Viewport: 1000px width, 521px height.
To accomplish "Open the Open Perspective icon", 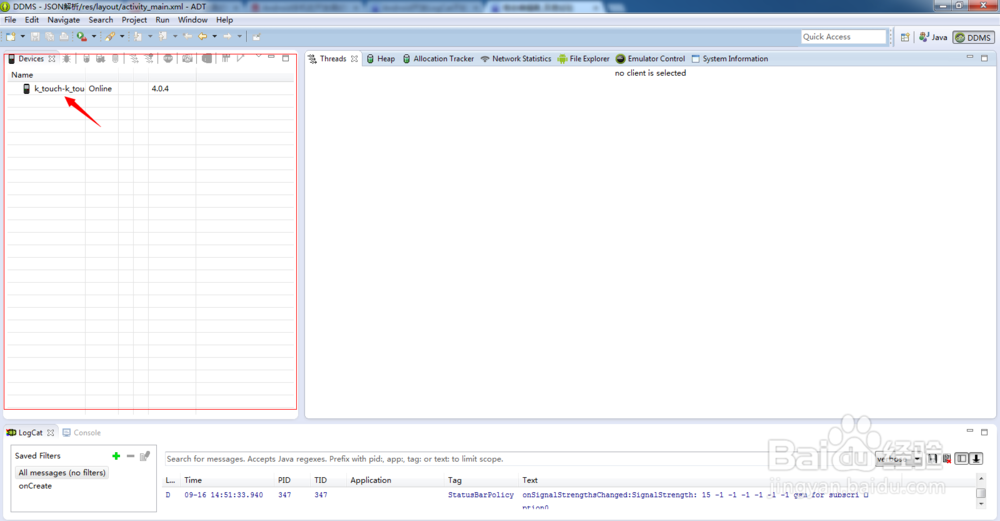I will 905,37.
